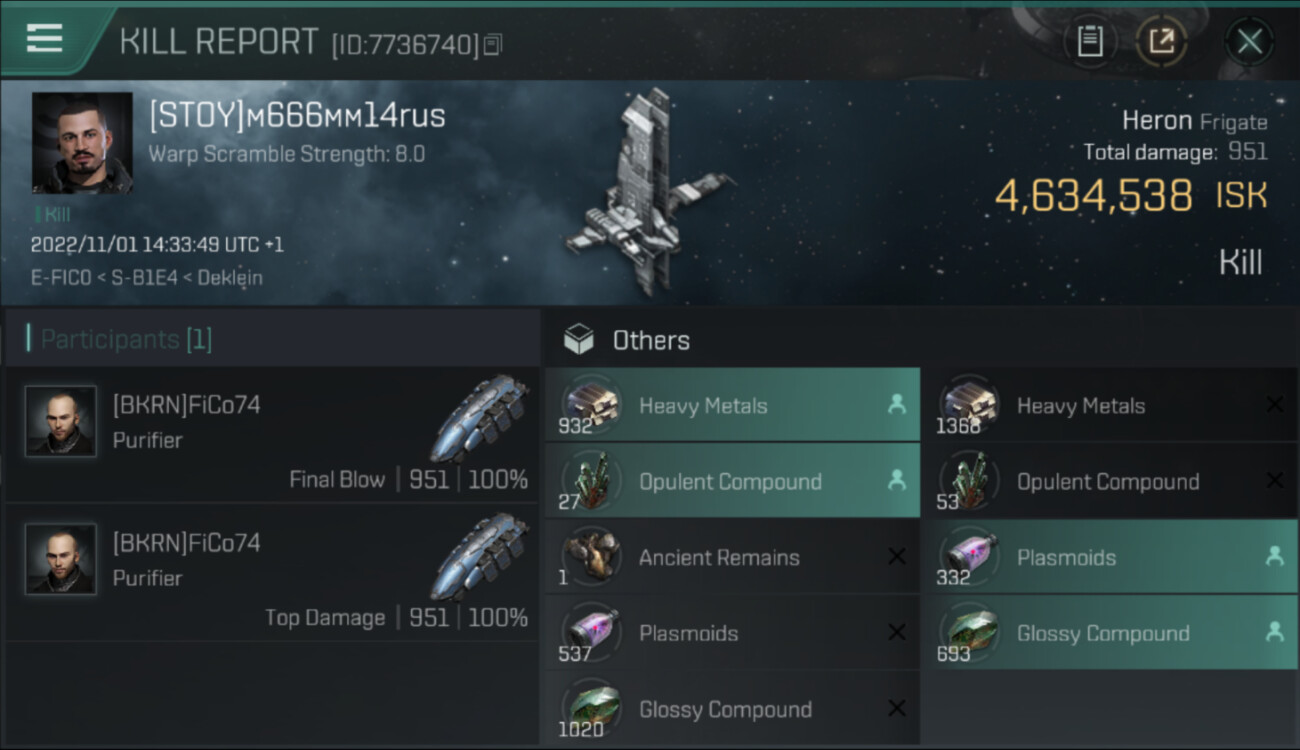Select FiCo74 Final Blow participant row
The height and width of the screenshot is (750, 1300).
272,434
